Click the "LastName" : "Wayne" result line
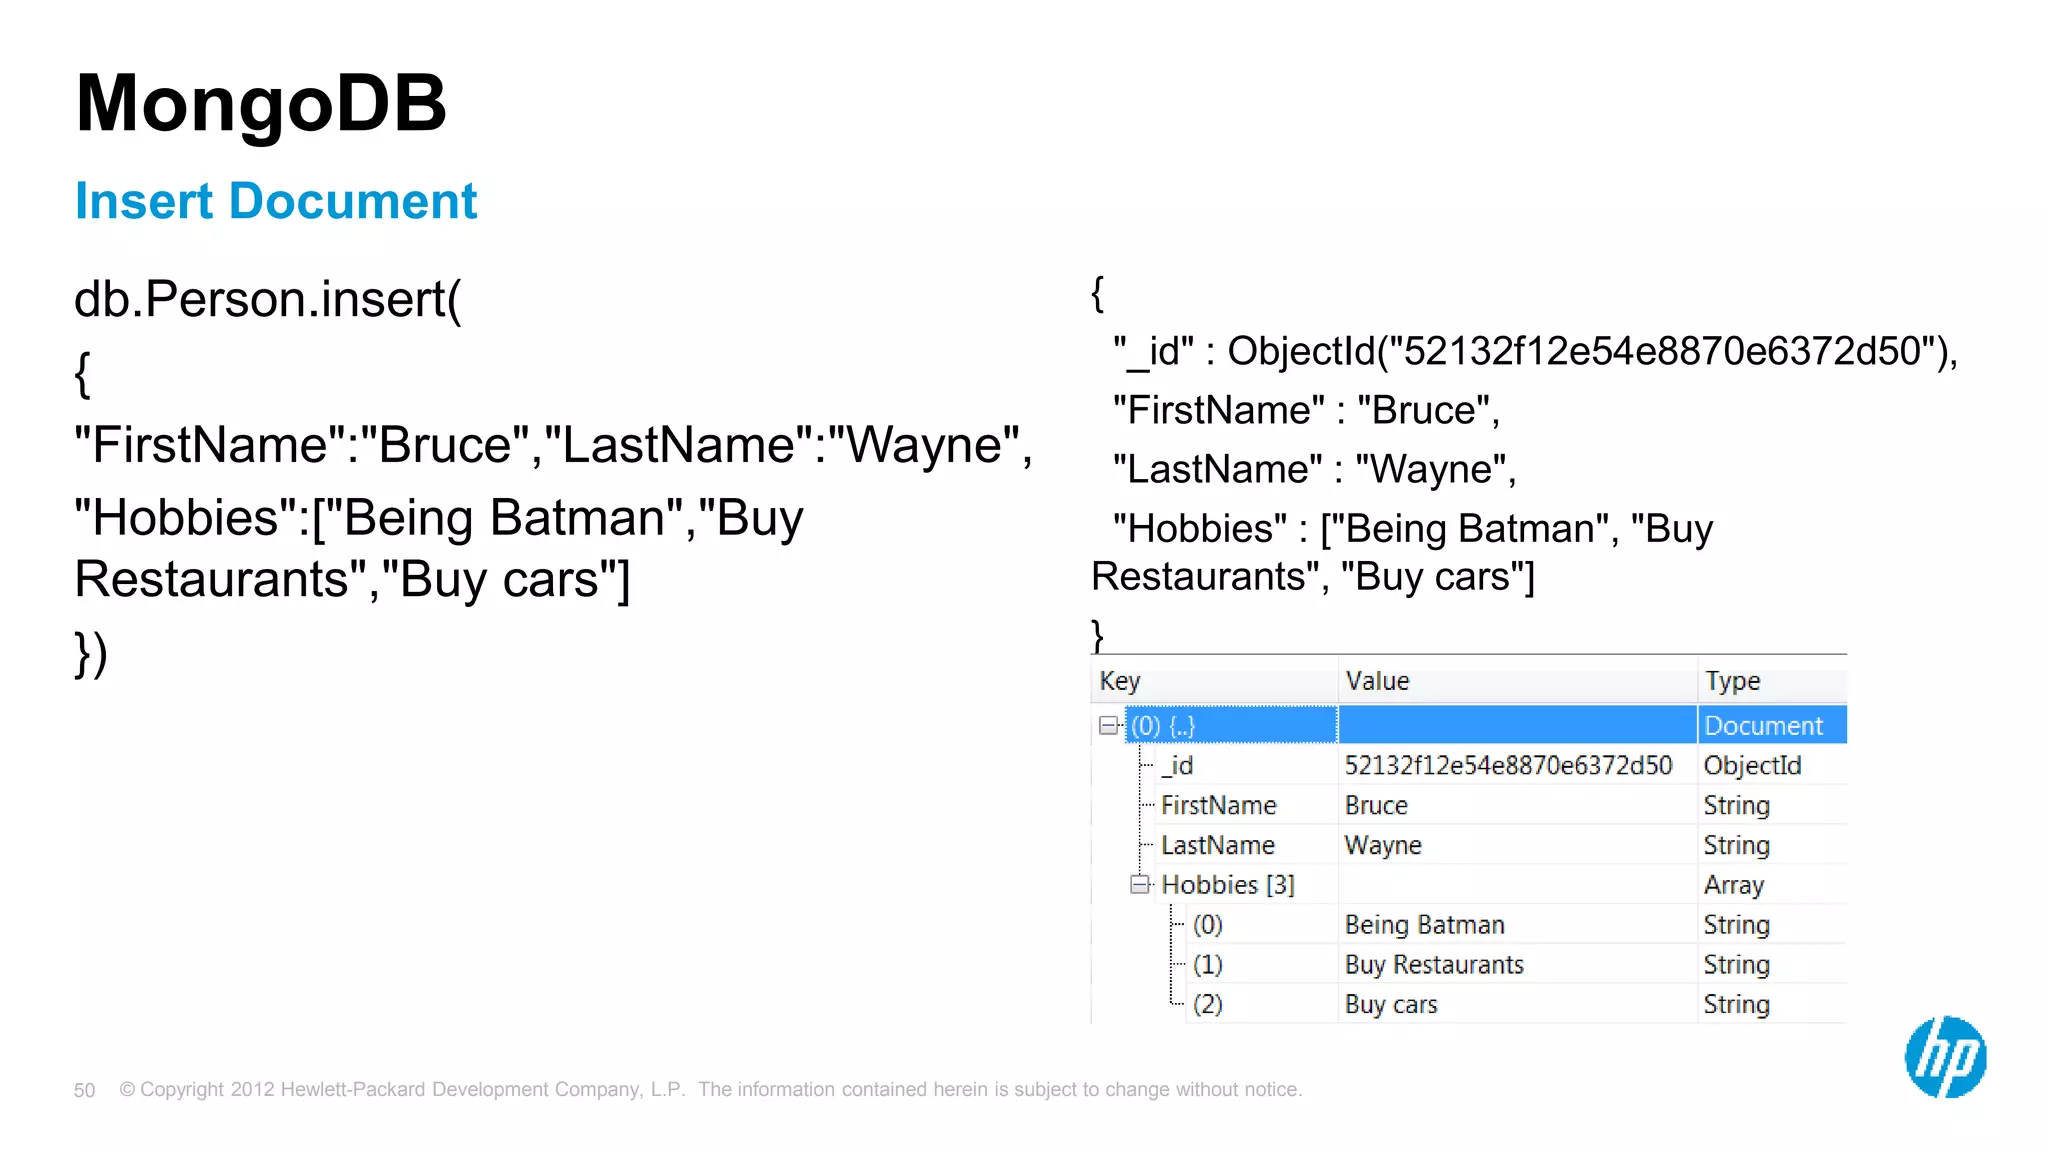2048x1152 pixels. [1314, 469]
